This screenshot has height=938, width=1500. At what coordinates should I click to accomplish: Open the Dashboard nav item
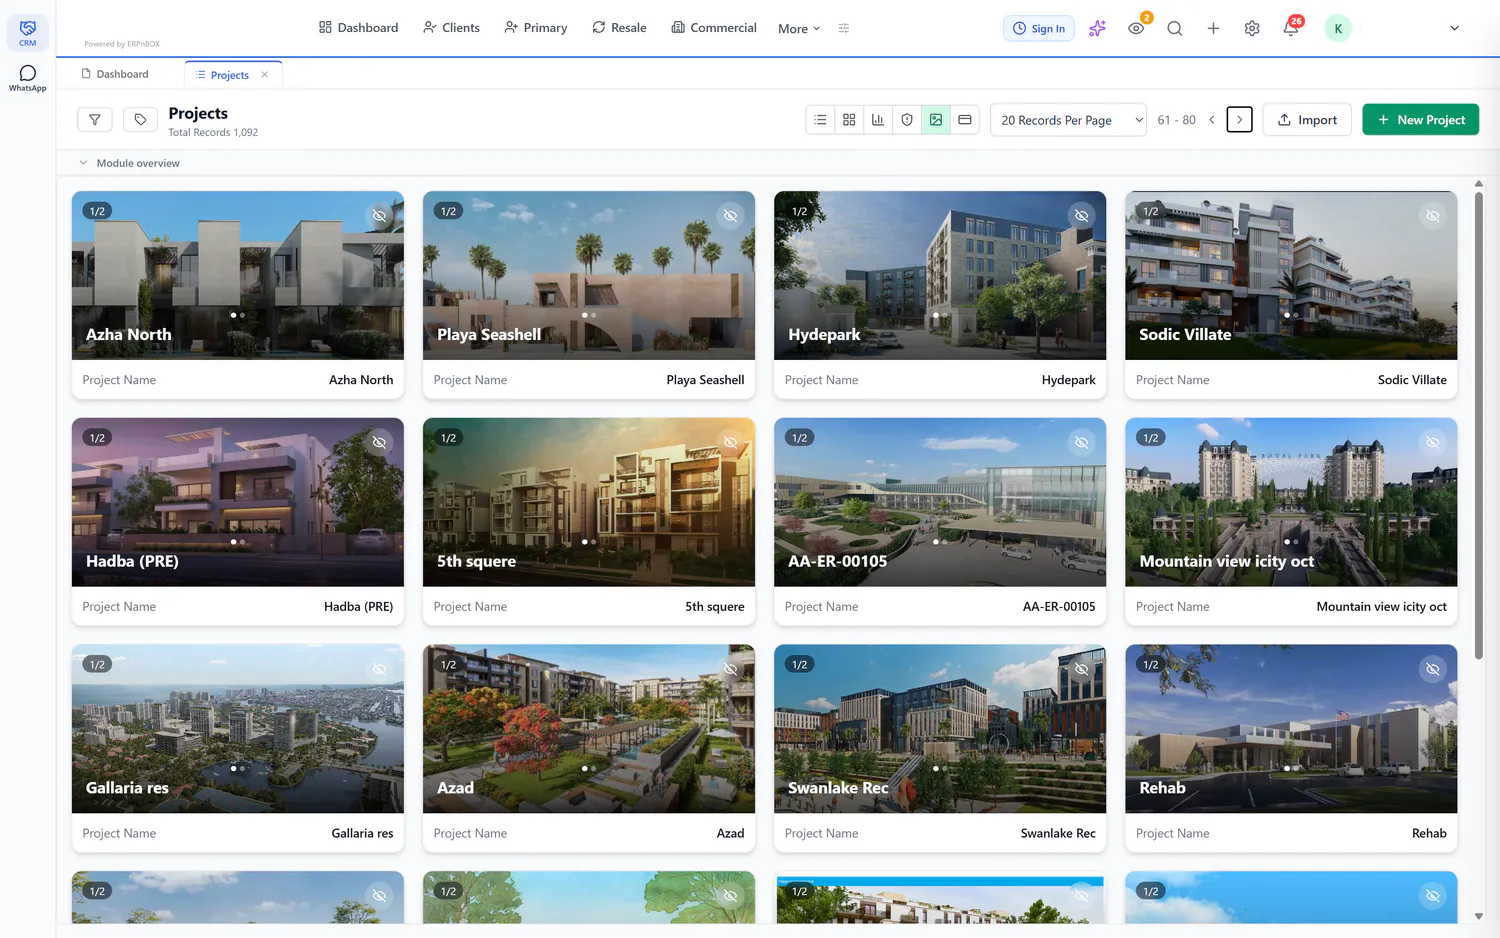(x=358, y=28)
